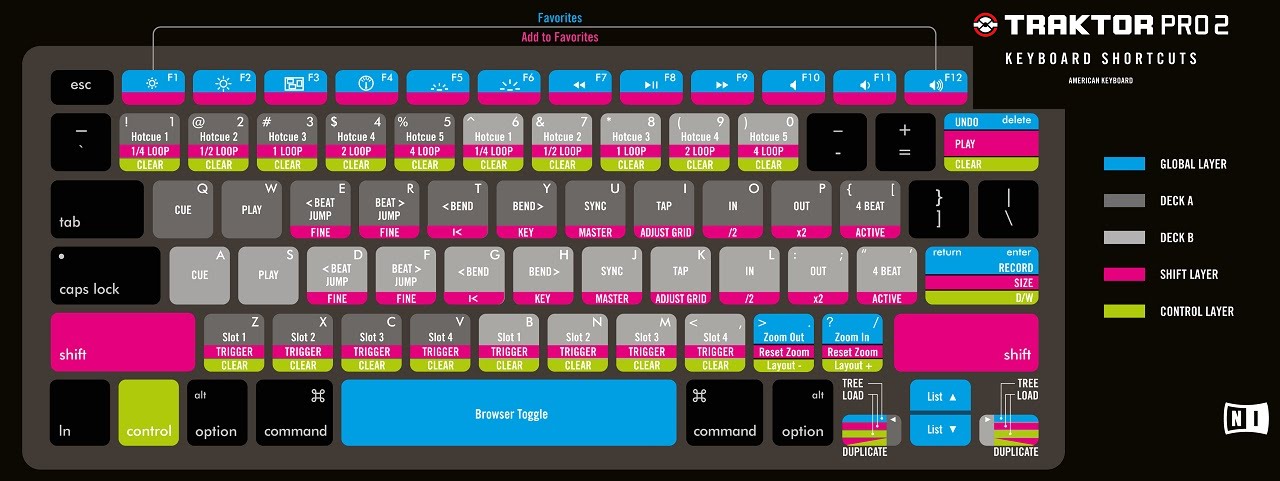
Task: Click the Z key Slot 1 TRIGGER
Action: (x=234, y=342)
